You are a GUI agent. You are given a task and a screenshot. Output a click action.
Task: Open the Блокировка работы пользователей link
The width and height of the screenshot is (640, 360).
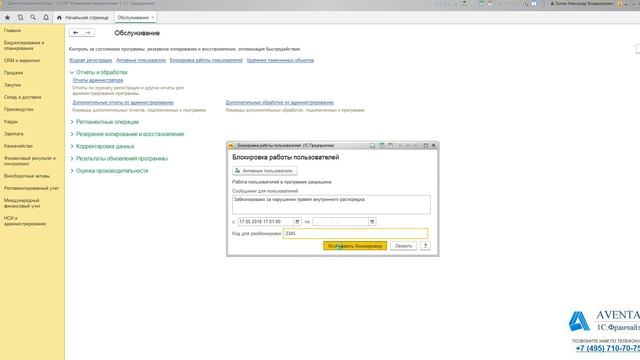coord(206,60)
